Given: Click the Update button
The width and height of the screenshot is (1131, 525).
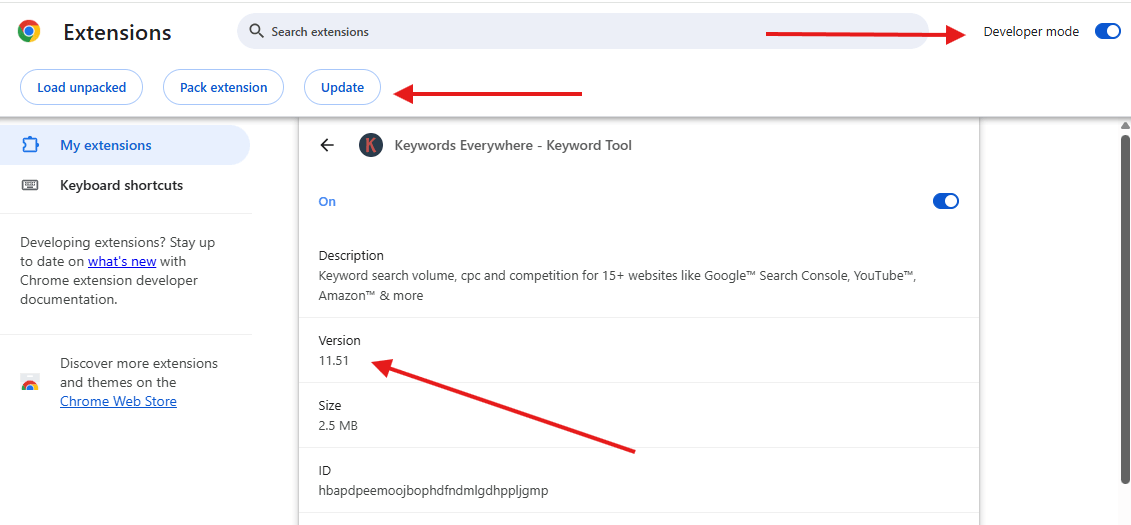Looking at the screenshot, I should point(342,87).
